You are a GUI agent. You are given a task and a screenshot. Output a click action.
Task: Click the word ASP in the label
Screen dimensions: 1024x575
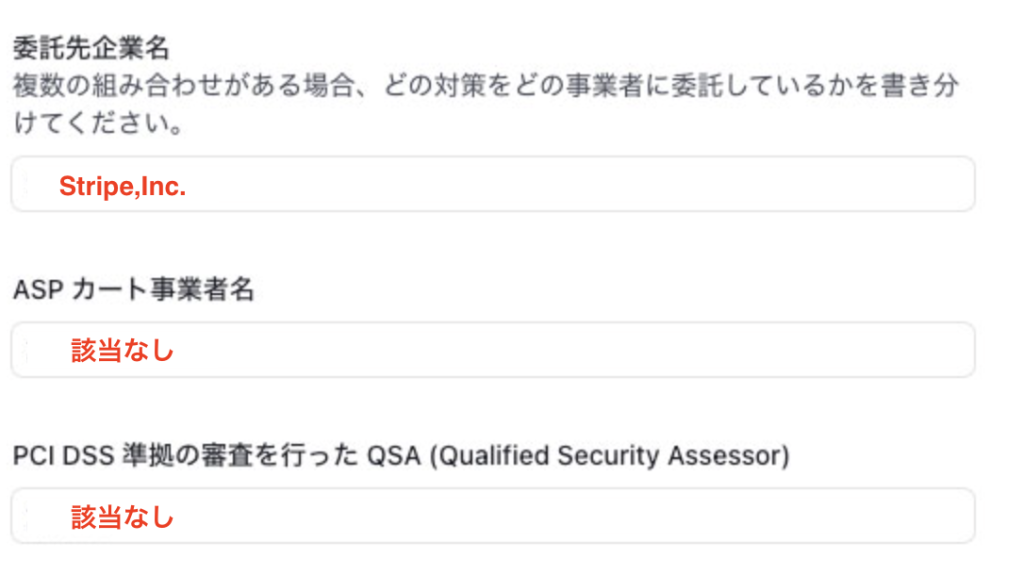(x=34, y=290)
